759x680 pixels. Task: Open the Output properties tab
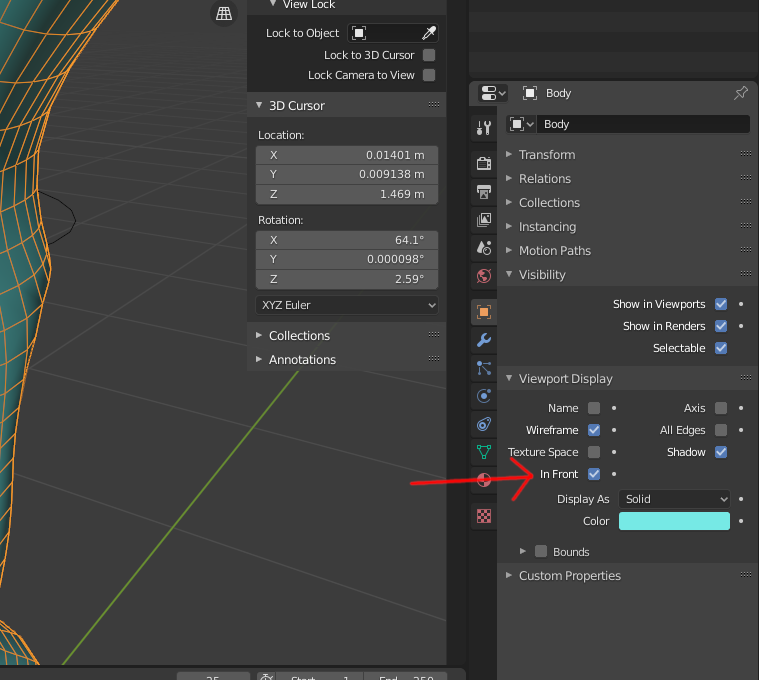484,192
